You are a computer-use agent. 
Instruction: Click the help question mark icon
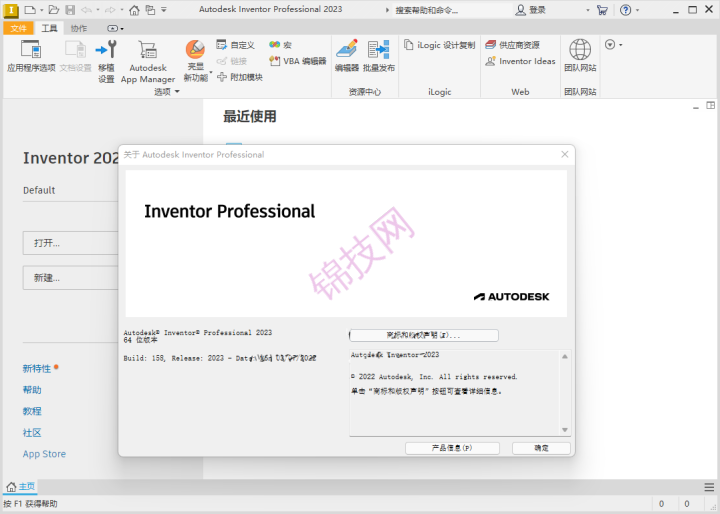(x=625, y=10)
